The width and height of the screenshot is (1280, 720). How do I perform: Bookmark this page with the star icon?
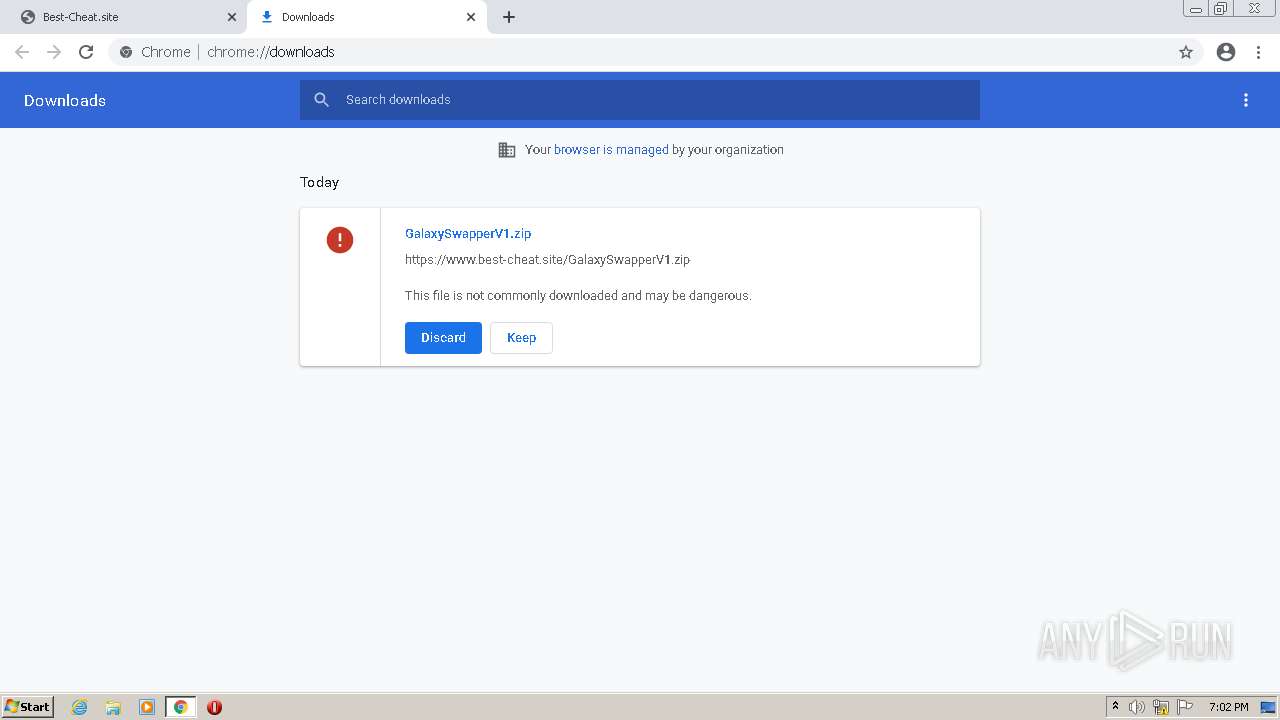(x=1186, y=52)
